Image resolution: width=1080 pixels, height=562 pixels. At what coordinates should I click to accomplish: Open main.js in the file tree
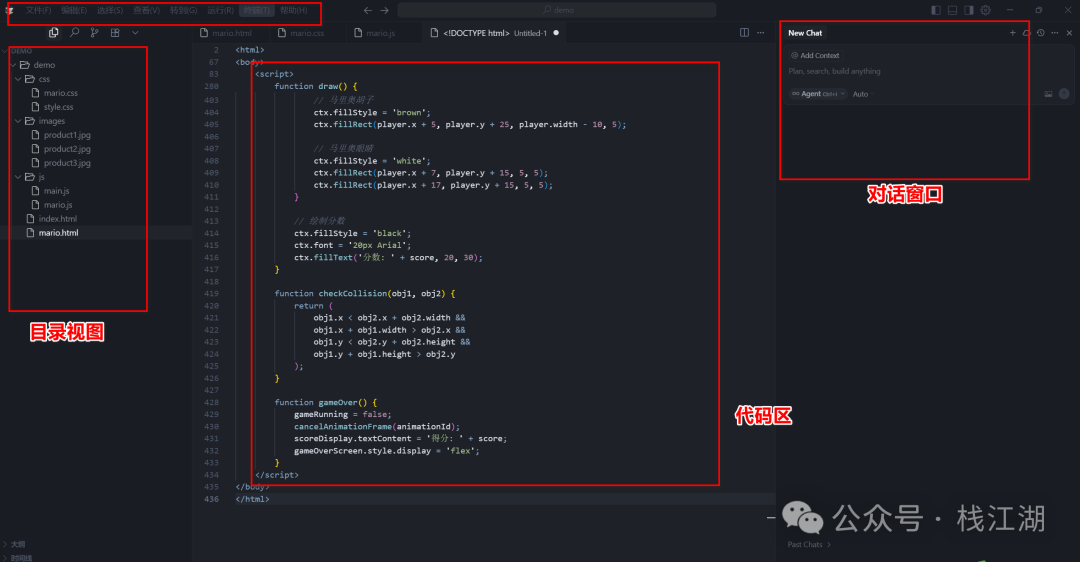tap(56, 191)
